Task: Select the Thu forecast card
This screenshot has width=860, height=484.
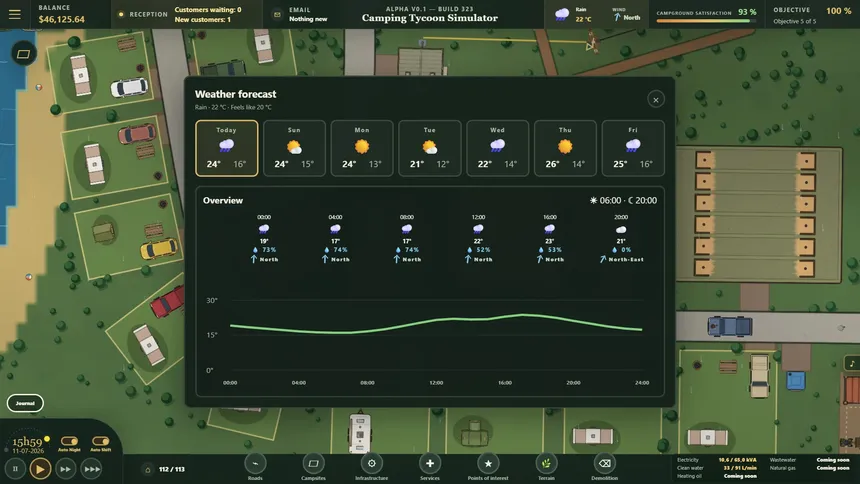Action: click(x=565, y=148)
